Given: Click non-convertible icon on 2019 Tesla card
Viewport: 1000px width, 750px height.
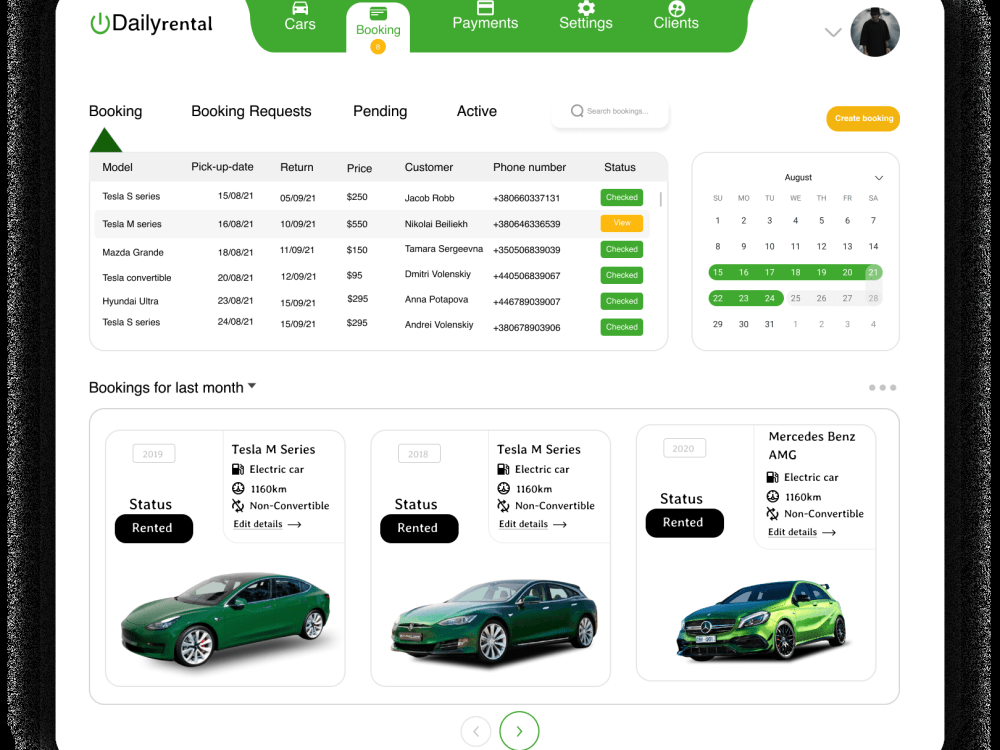Looking at the screenshot, I should coord(238,506).
